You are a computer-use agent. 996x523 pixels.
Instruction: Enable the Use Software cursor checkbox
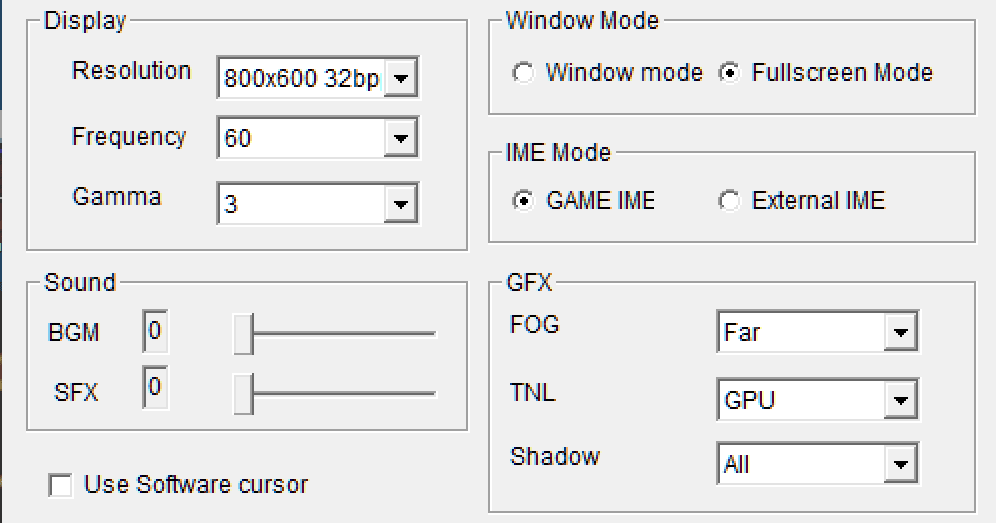point(60,486)
